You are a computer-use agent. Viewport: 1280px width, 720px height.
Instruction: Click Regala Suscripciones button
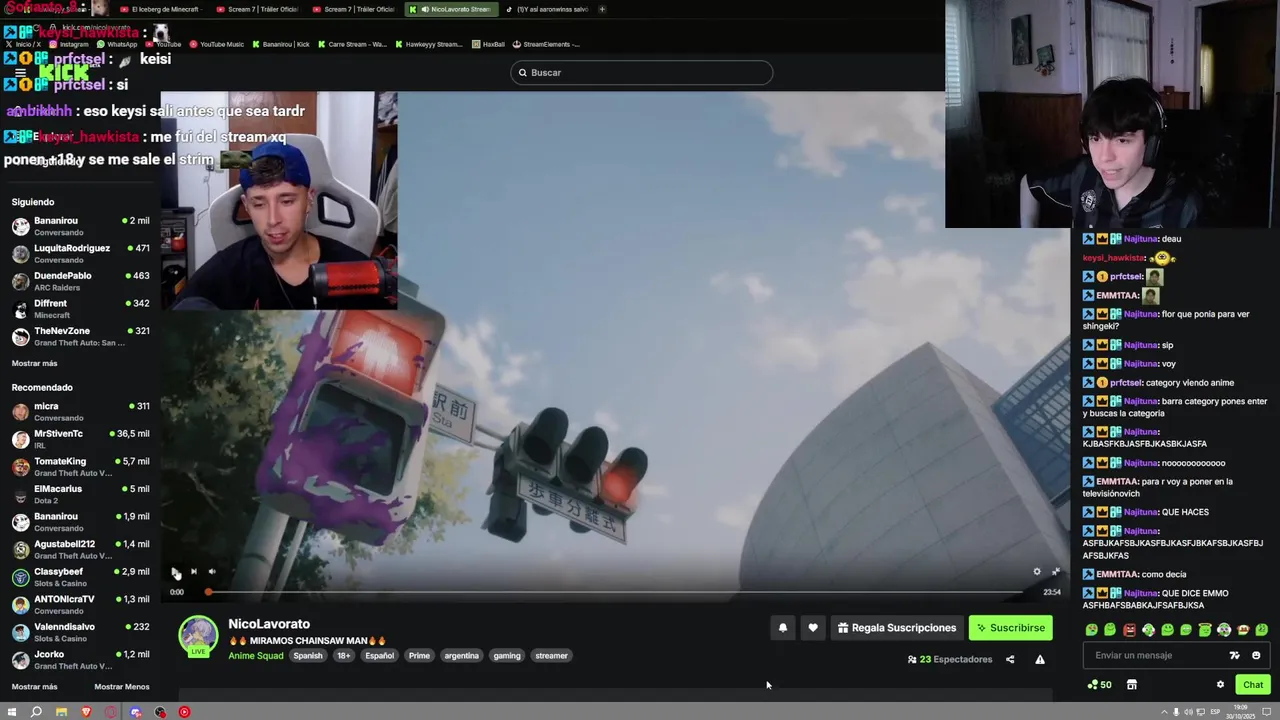(897, 628)
